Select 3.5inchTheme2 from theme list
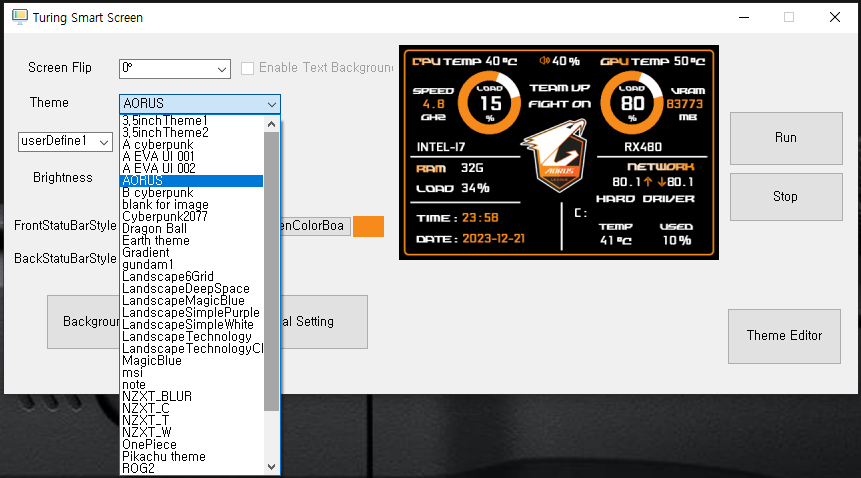Viewport: 861px width, 478px height. (x=191, y=132)
